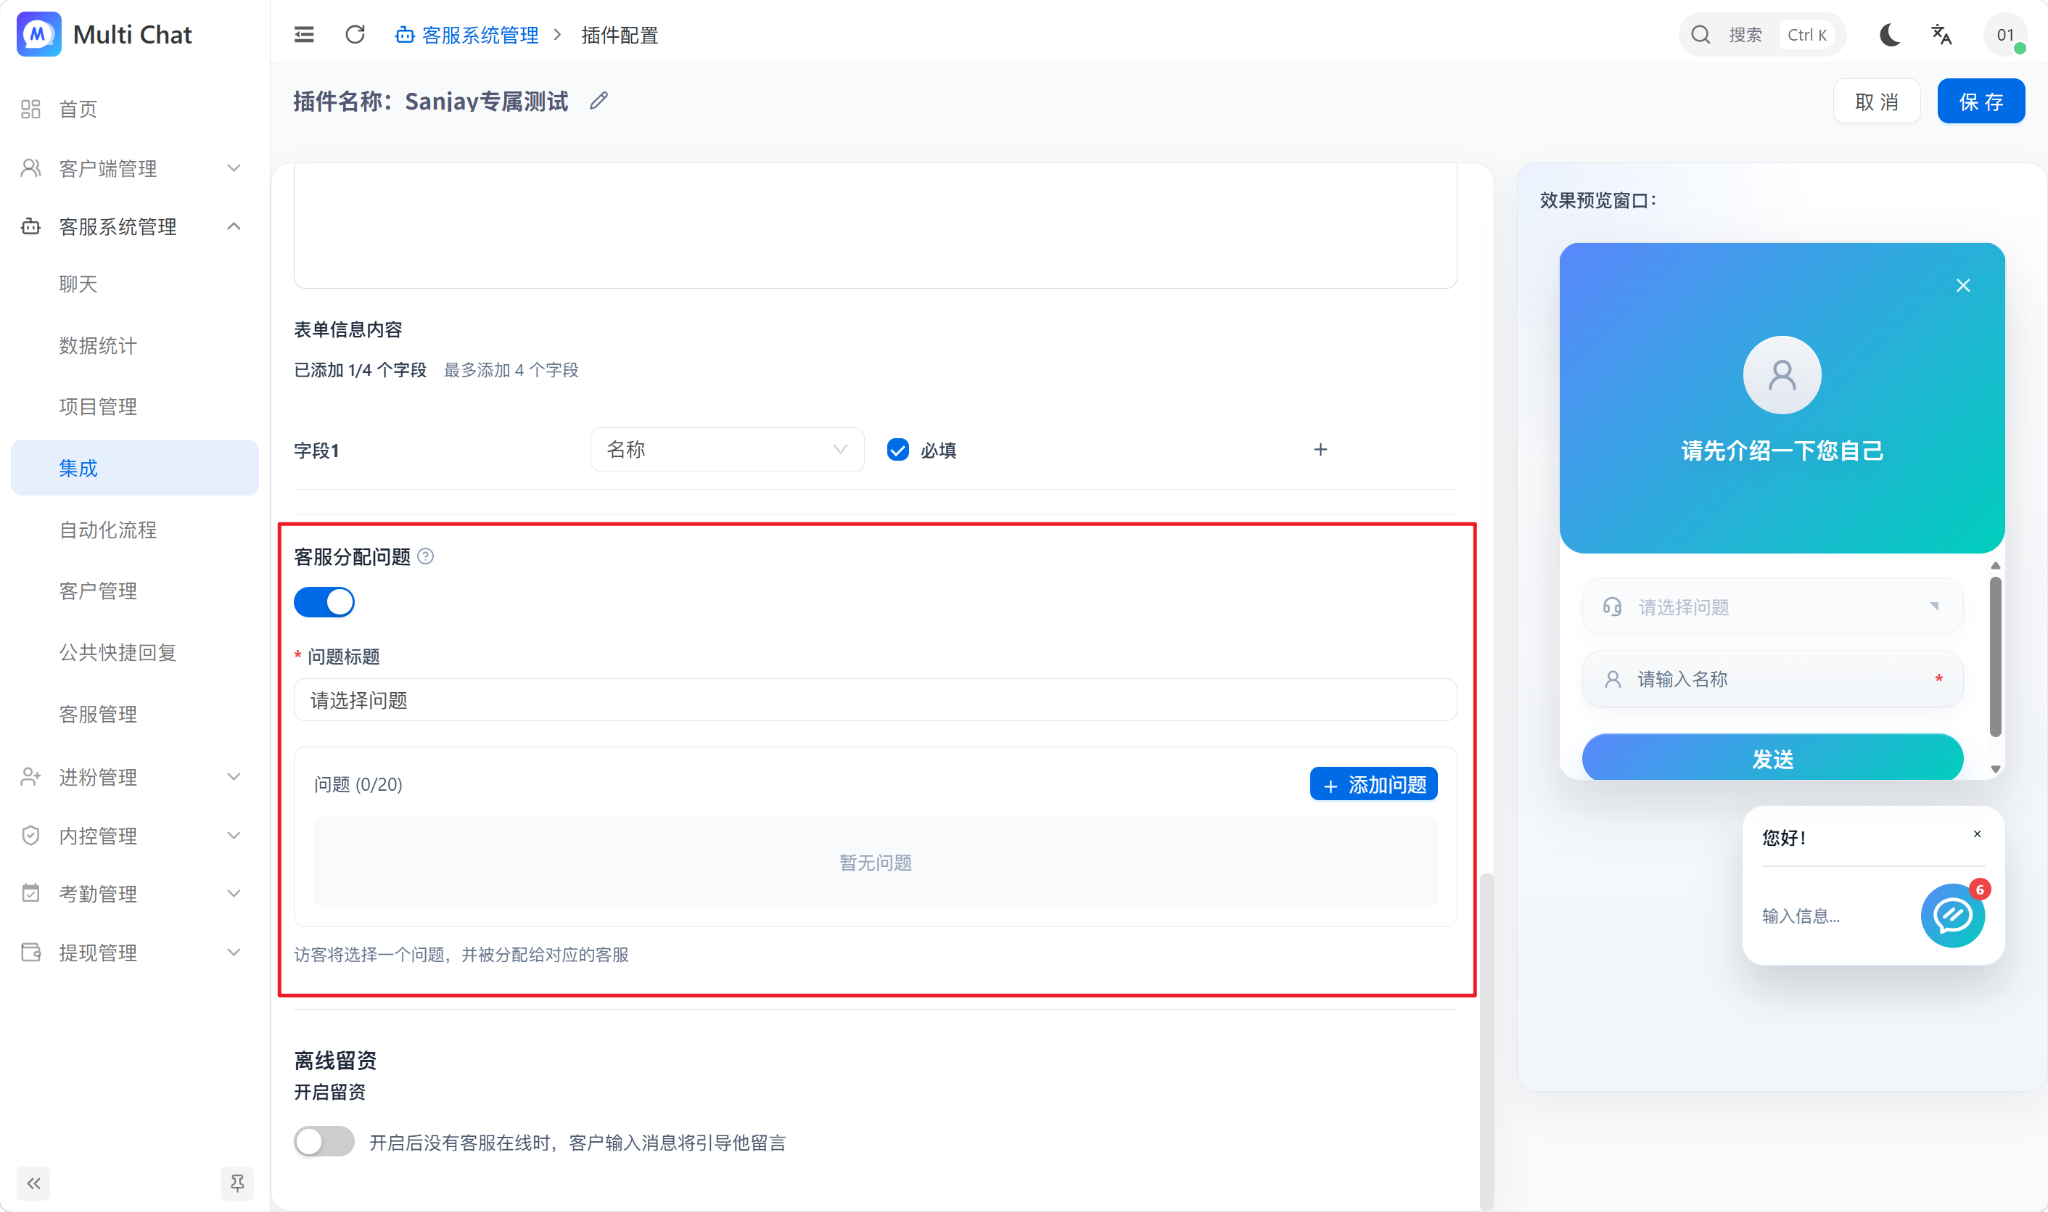Follow the 客服系统管理 breadcrumb link
This screenshot has height=1212, width=2048.
[480, 36]
